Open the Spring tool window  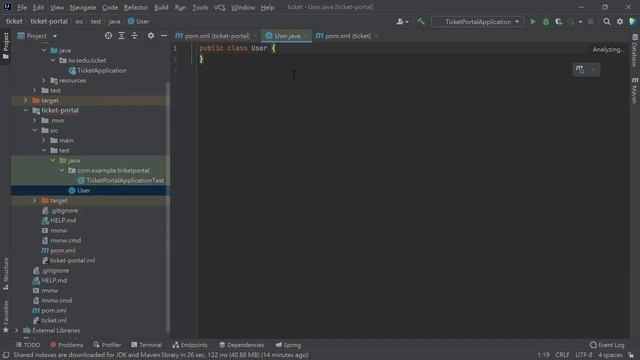(288, 345)
